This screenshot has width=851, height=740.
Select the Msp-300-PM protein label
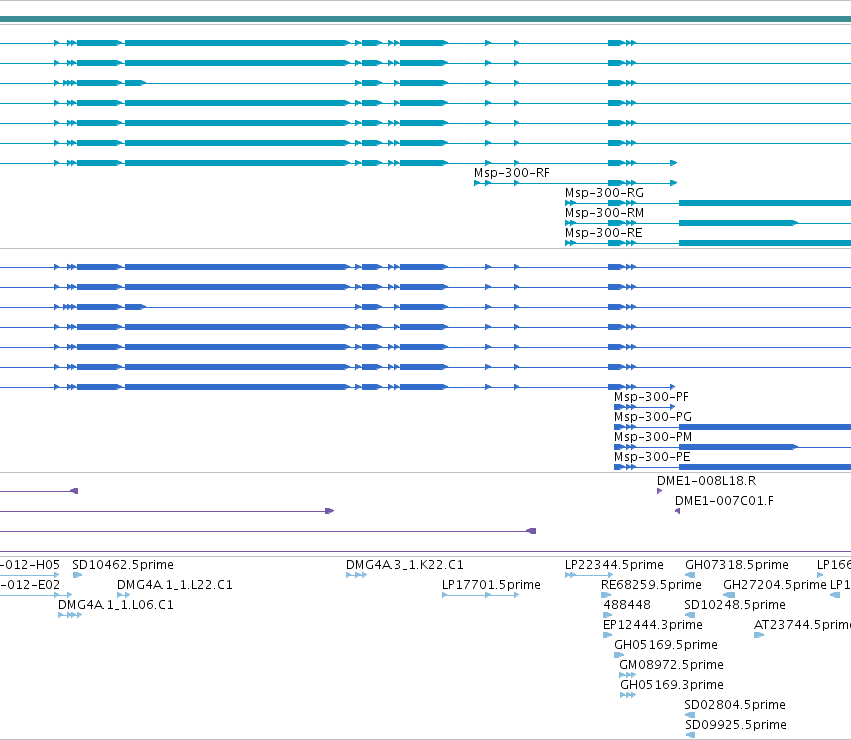[653, 437]
